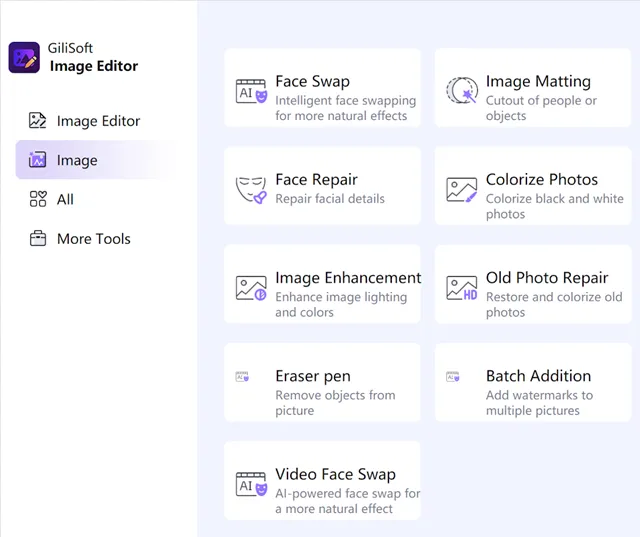Launch the Video Face Swap title

click(x=336, y=474)
